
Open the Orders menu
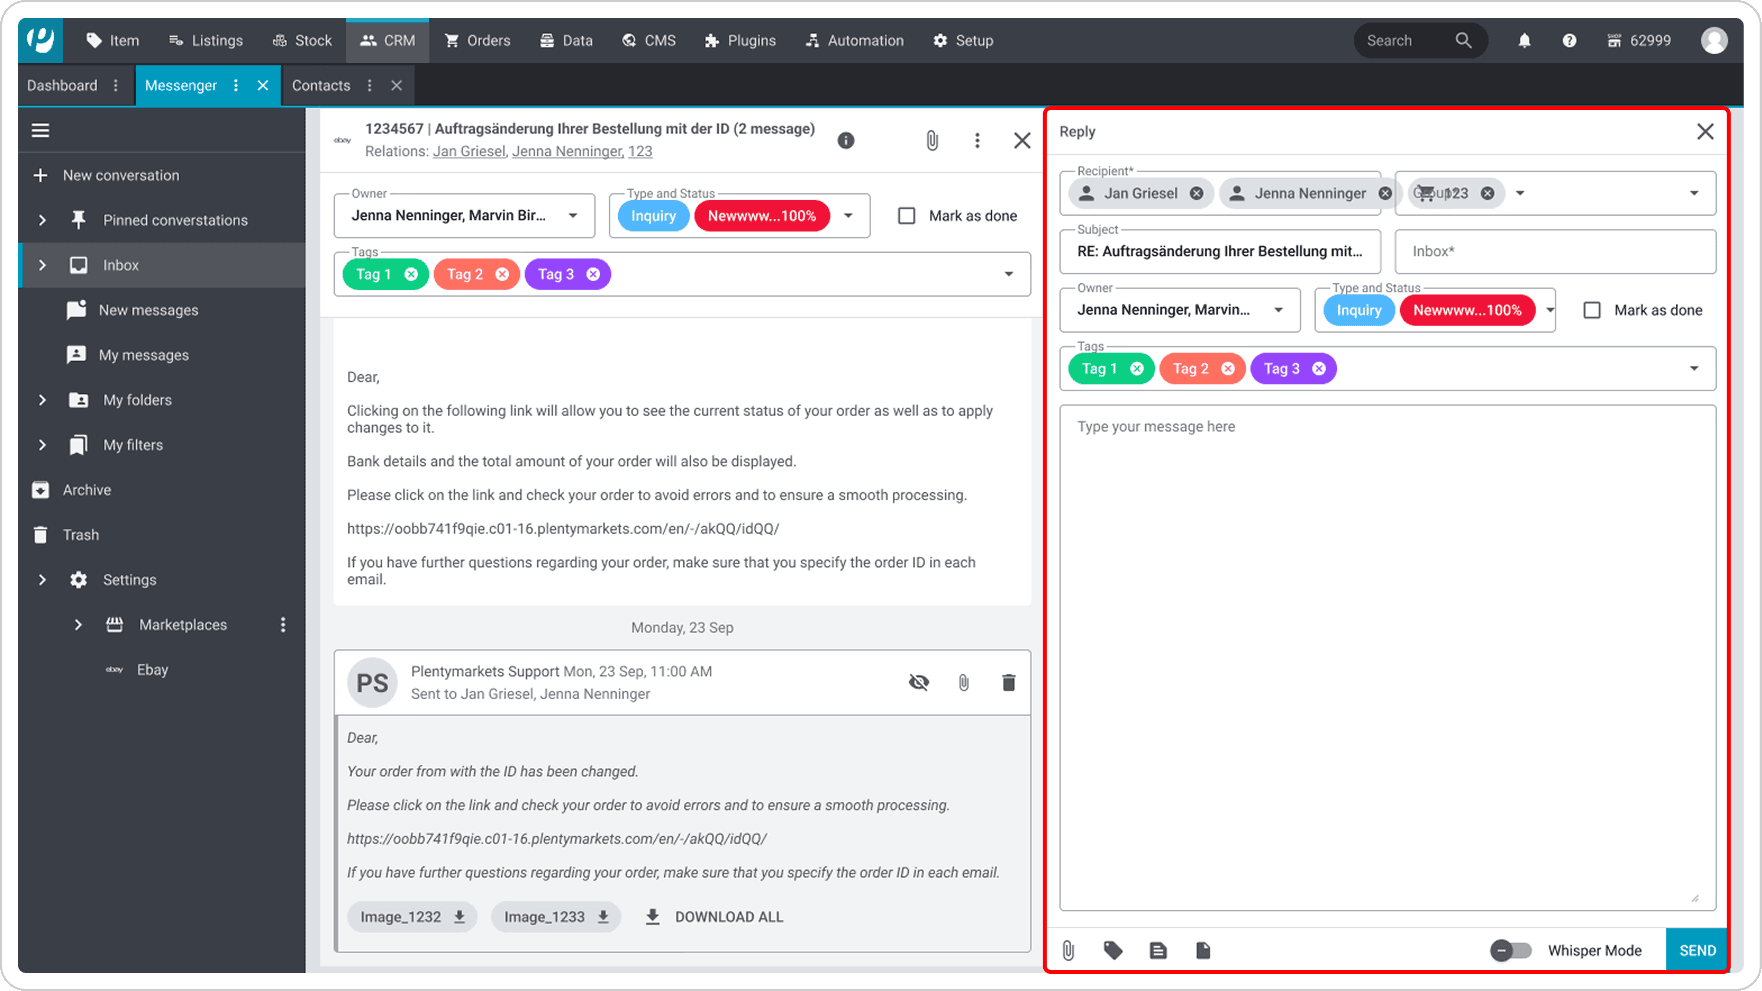click(477, 40)
